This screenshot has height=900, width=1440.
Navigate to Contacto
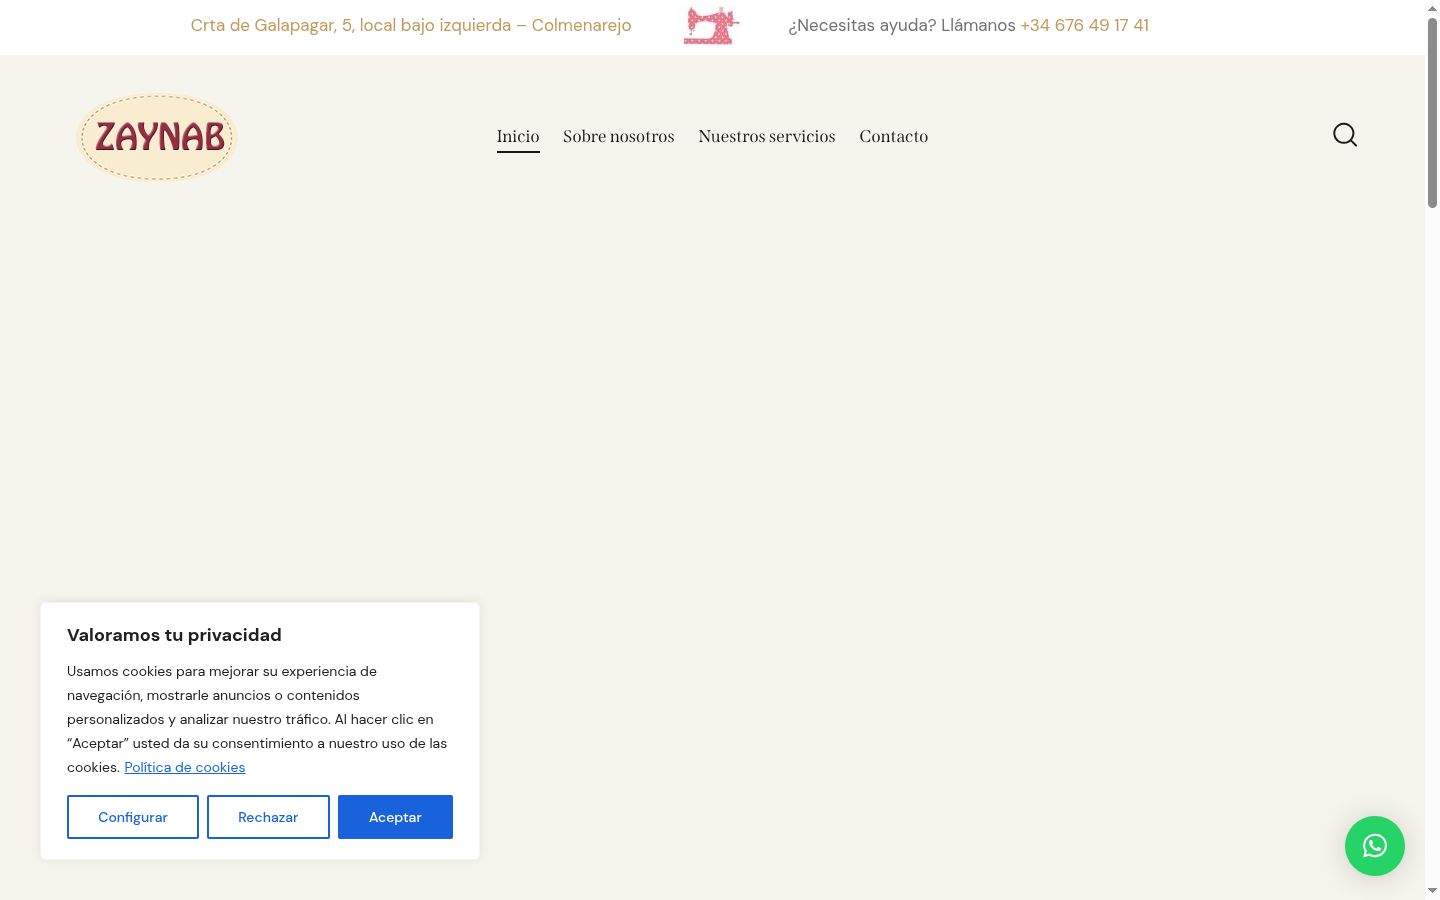click(894, 136)
